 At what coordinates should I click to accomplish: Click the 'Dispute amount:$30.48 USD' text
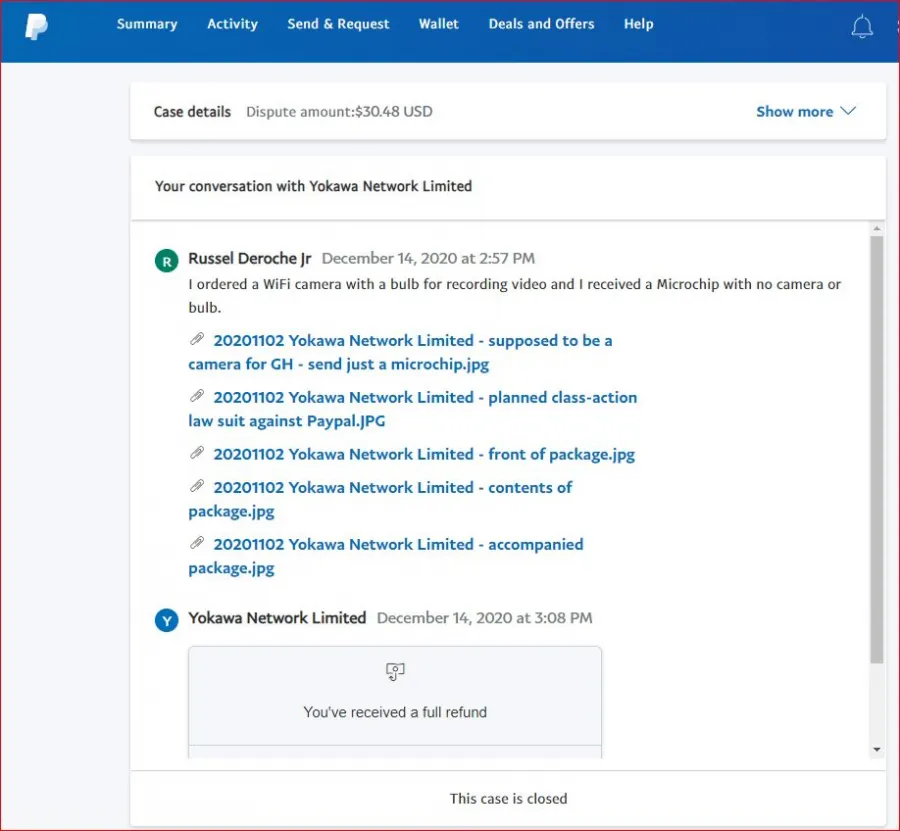(339, 111)
